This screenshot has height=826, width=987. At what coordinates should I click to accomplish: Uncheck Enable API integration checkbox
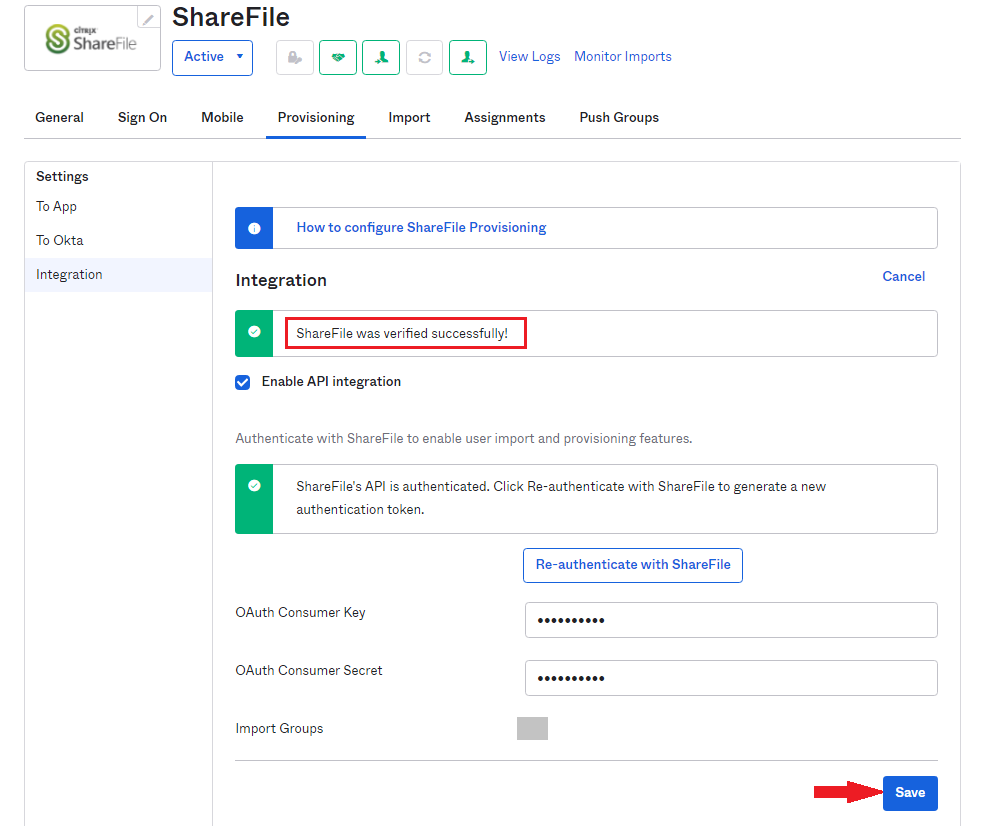(x=243, y=382)
